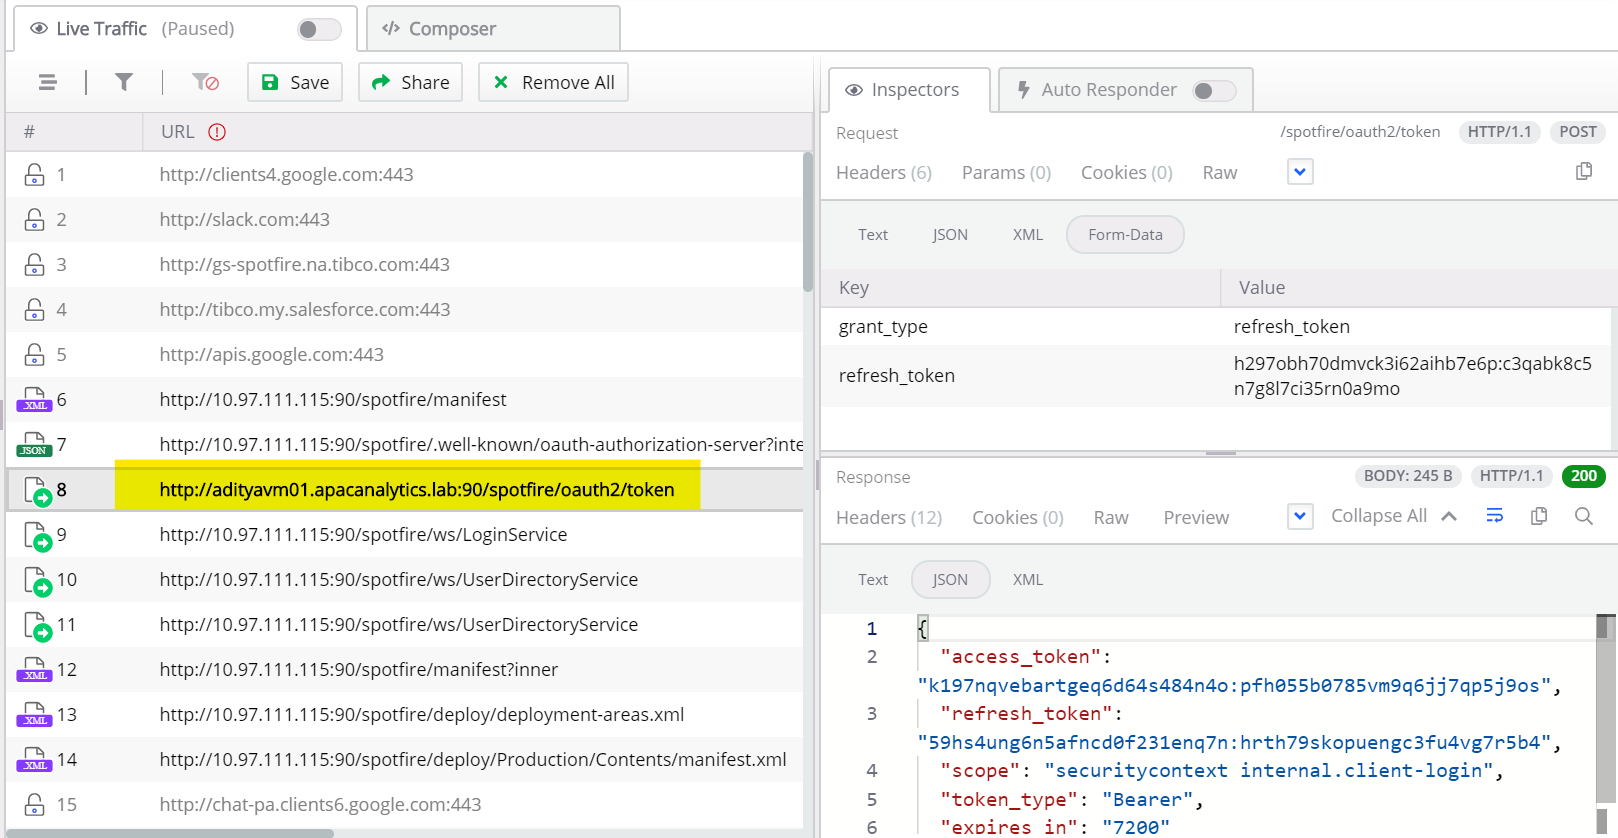
Task: Select the spotfire/ws/LoginService session row
Action: [405, 535]
